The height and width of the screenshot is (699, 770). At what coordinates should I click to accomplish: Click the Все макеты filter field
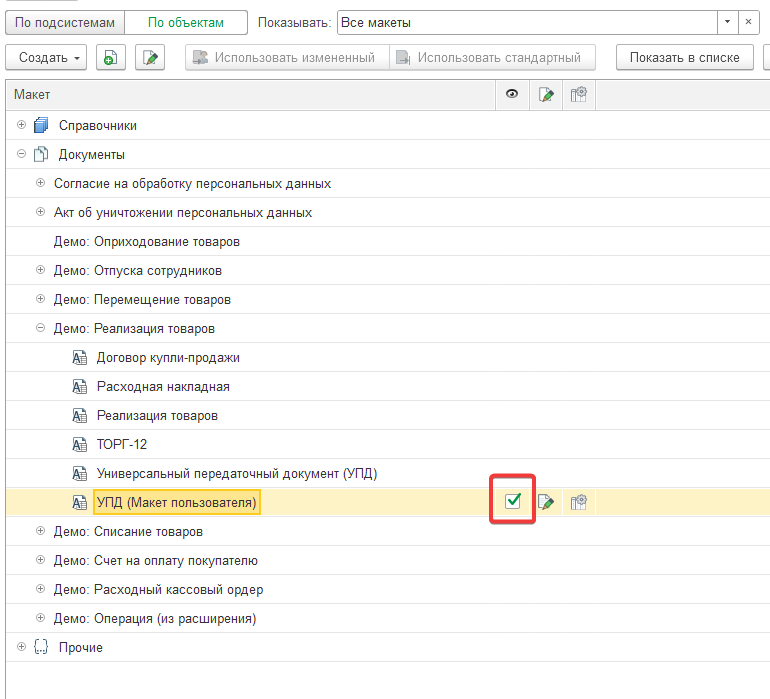click(x=525, y=22)
